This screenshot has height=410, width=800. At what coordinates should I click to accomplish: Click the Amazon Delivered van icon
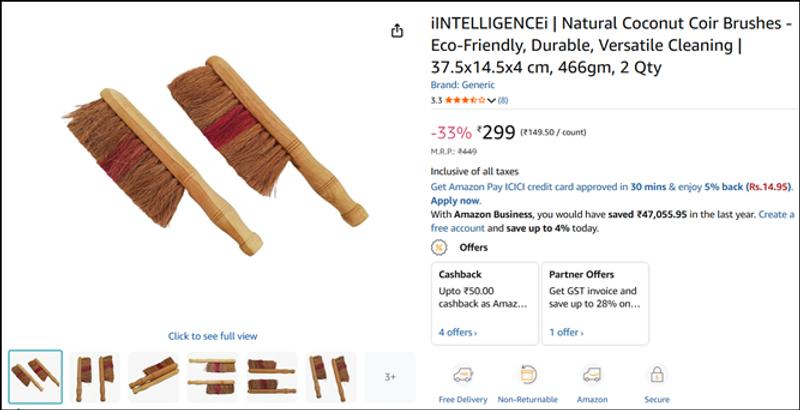click(x=592, y=375)
